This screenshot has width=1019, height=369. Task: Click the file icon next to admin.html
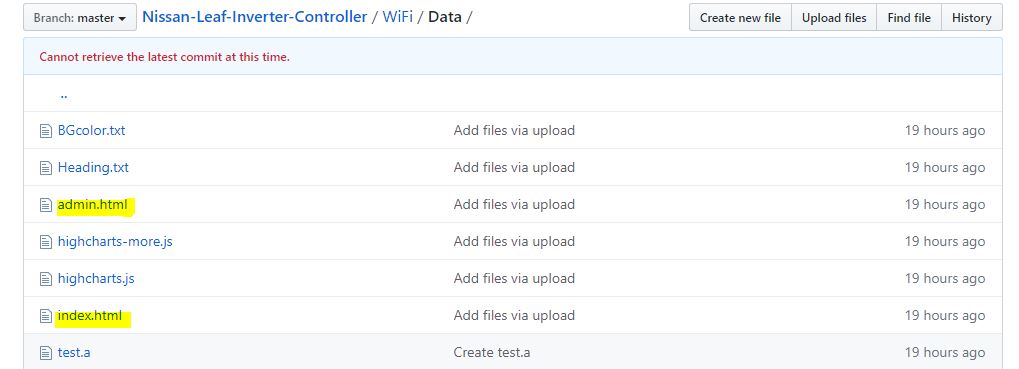45,205
